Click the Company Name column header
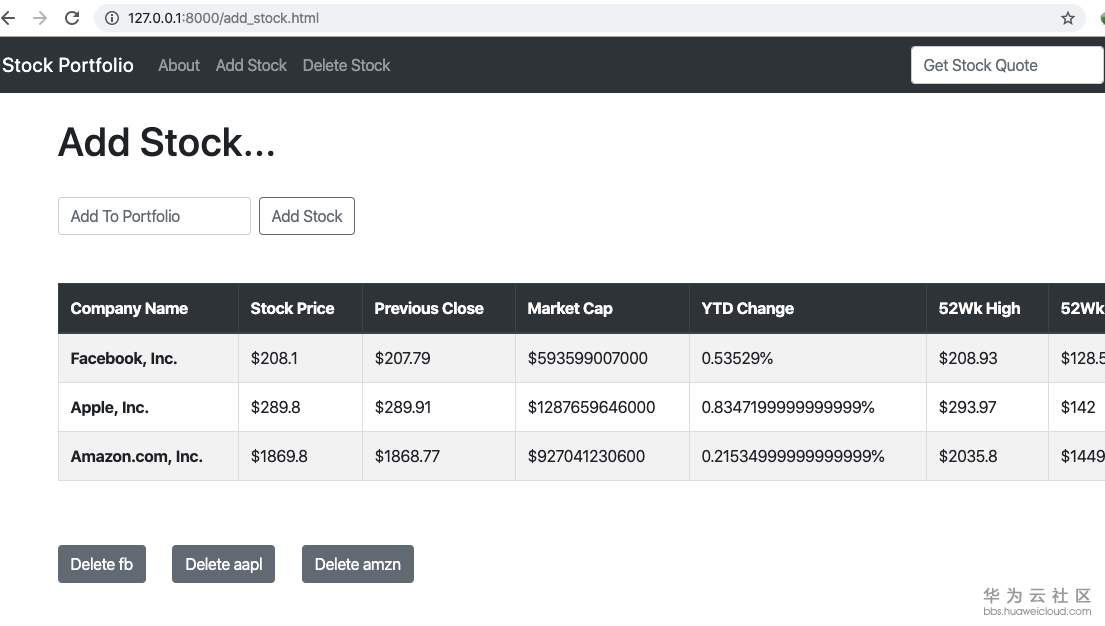 pos(129,308)
